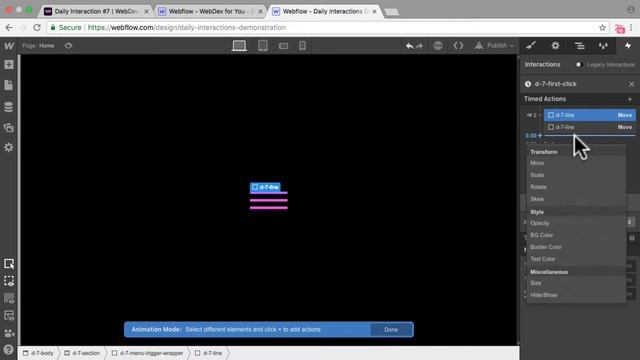Open the export code icon
The height and width of the screenshot is (360, 640).
458,46
